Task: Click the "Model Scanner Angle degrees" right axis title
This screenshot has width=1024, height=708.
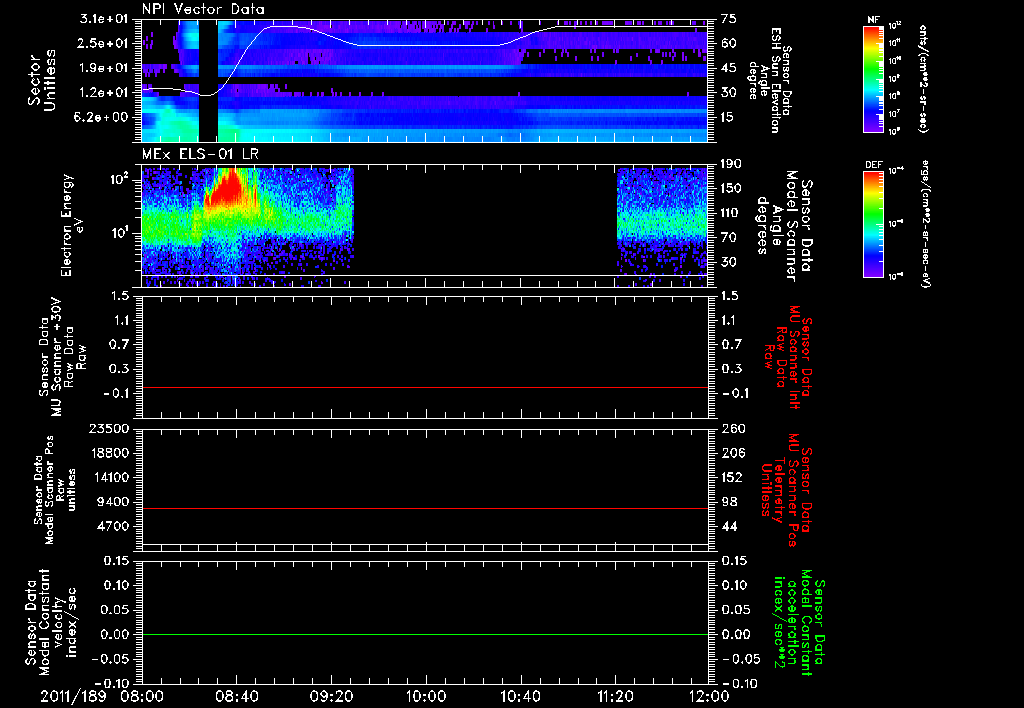Action: [784, 225]
